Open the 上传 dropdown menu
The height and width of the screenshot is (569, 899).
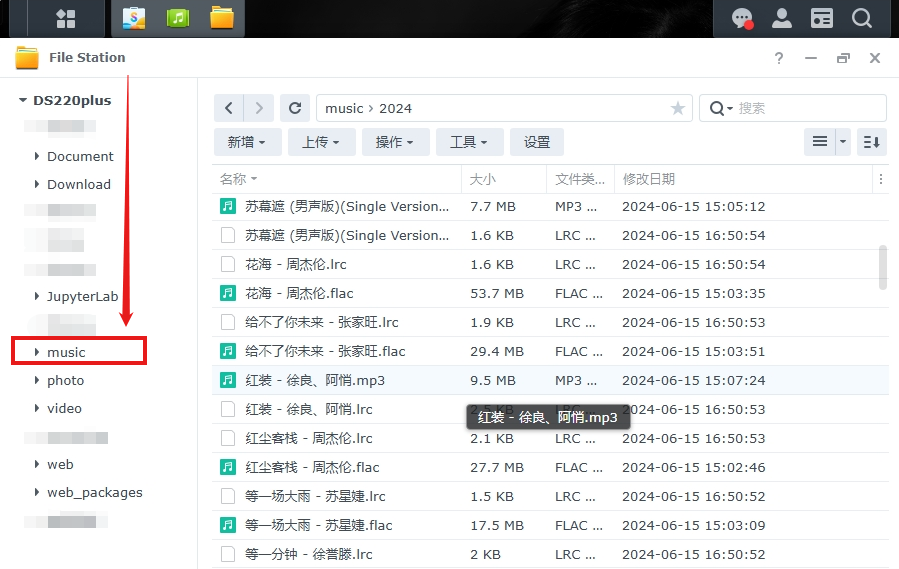[x=321, y=142]
